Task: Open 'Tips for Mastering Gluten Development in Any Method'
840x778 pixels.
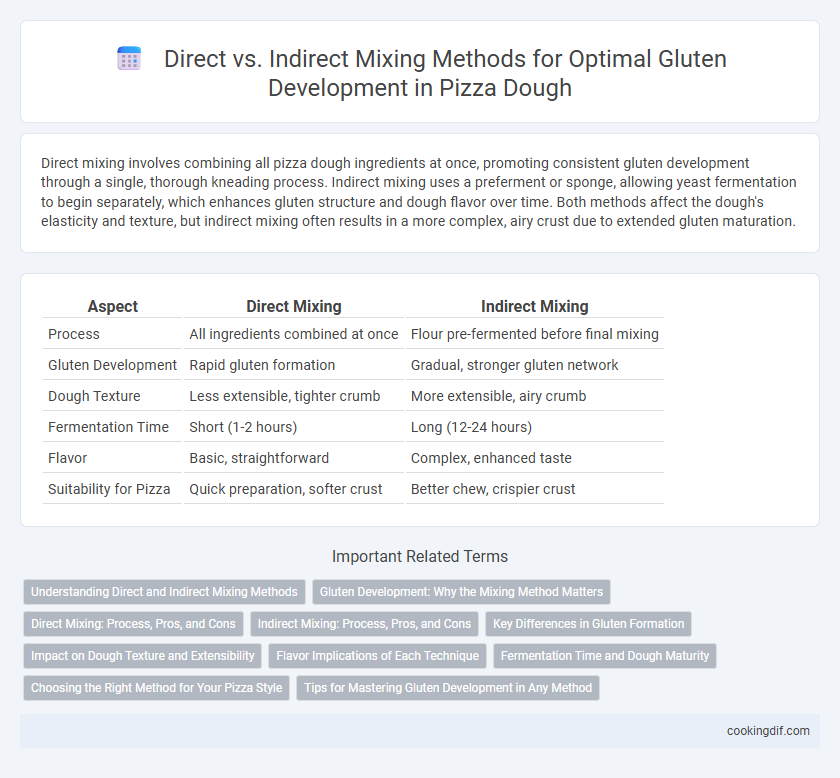Action: point(448,688)
